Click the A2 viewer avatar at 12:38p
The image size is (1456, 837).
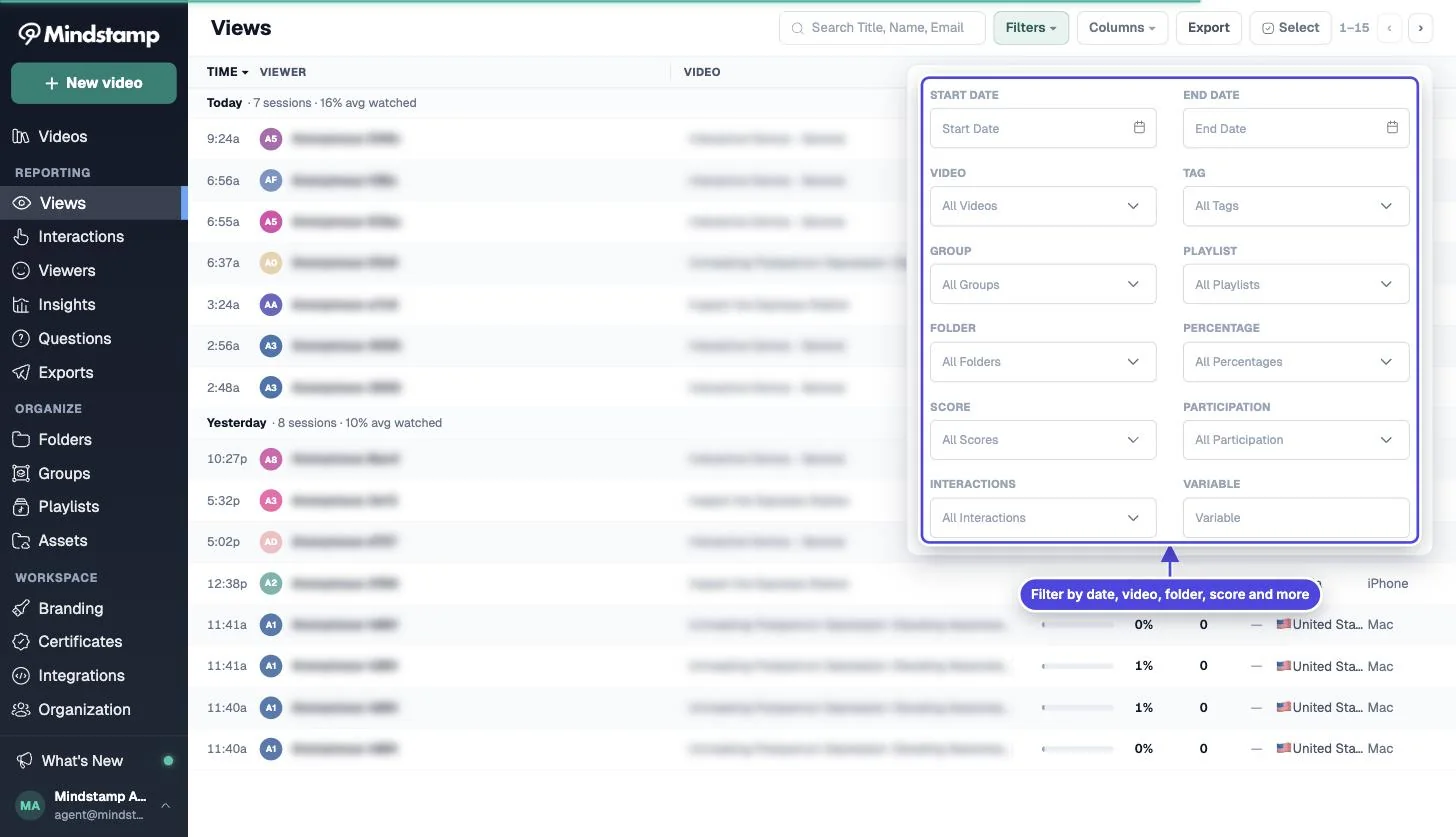[x=270, y=583]
